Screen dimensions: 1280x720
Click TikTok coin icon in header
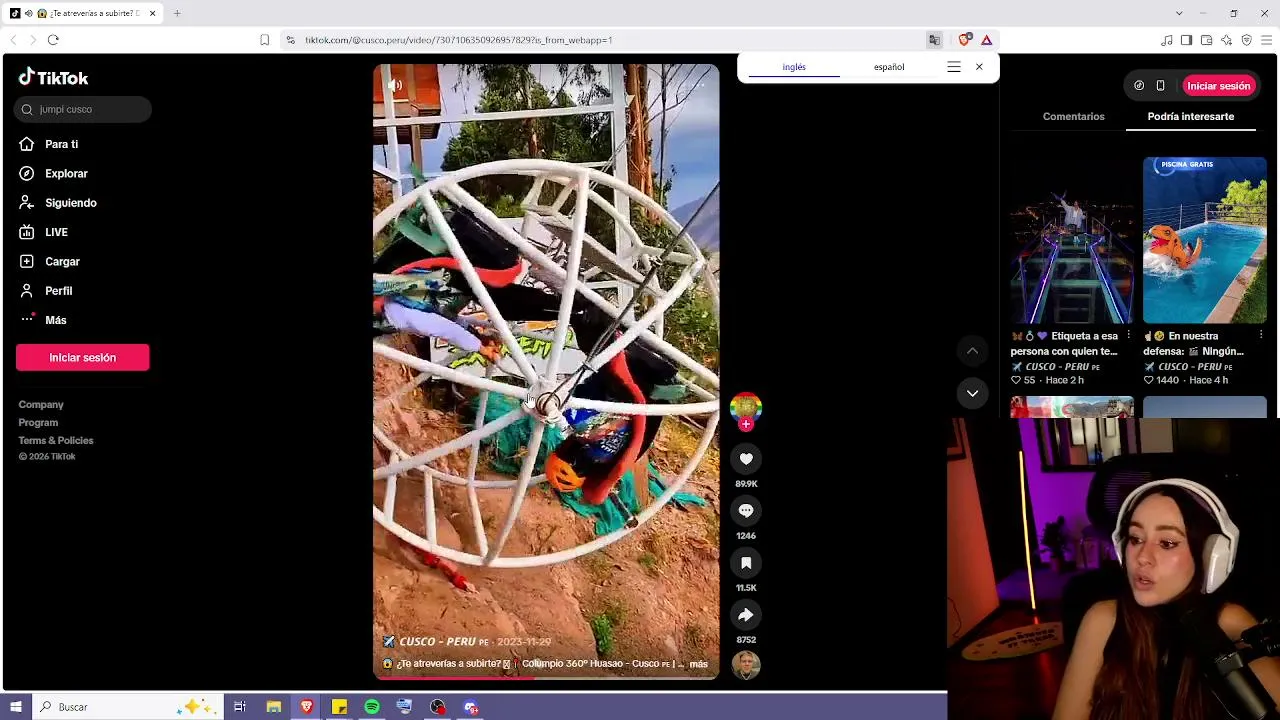1139,86
